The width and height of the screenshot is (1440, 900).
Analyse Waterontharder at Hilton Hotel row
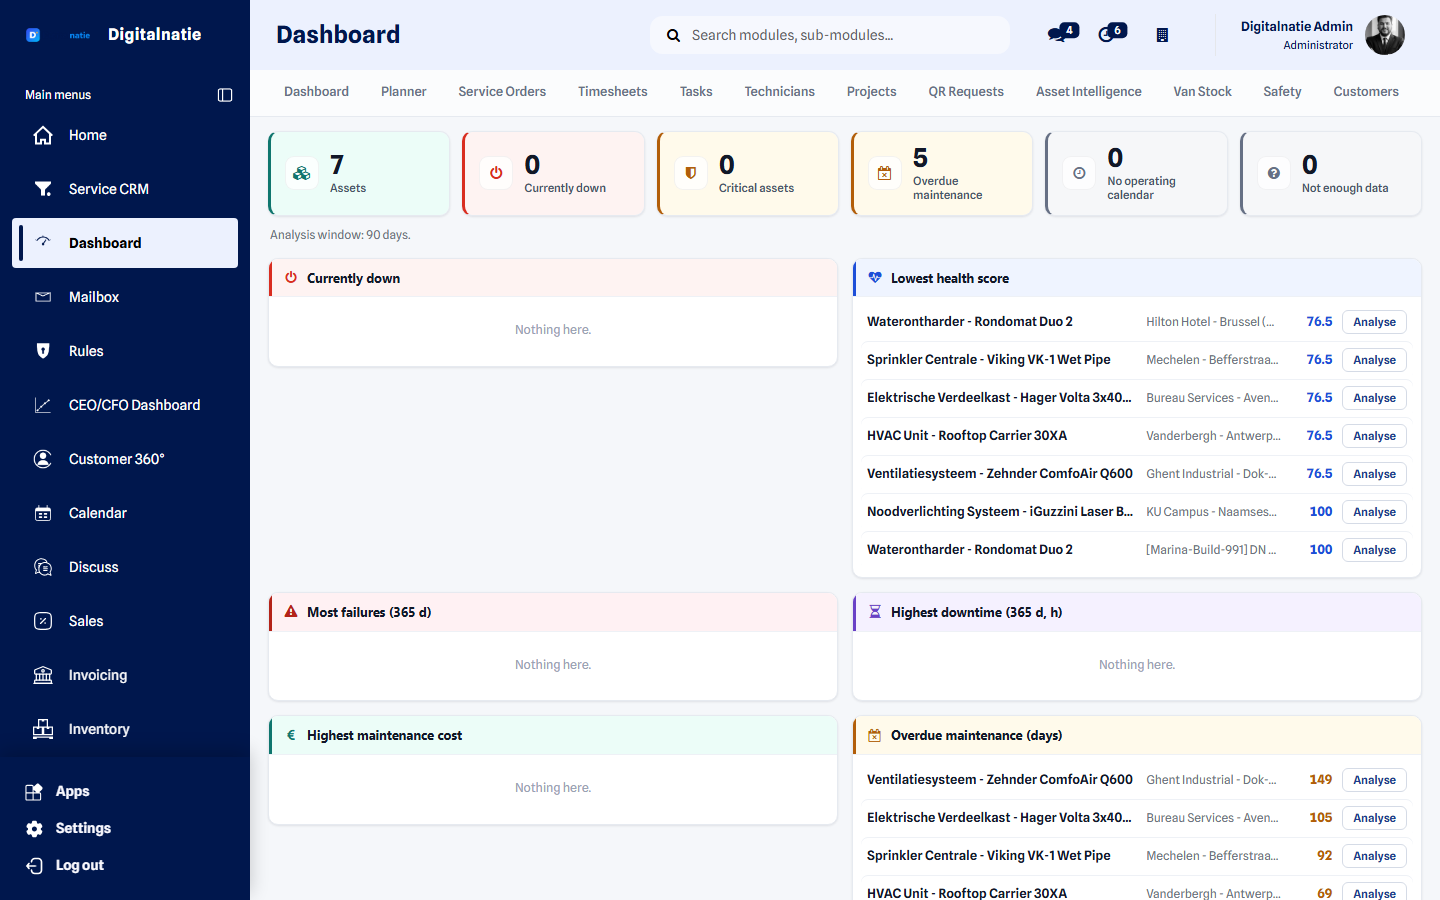tap(1374, 322)
